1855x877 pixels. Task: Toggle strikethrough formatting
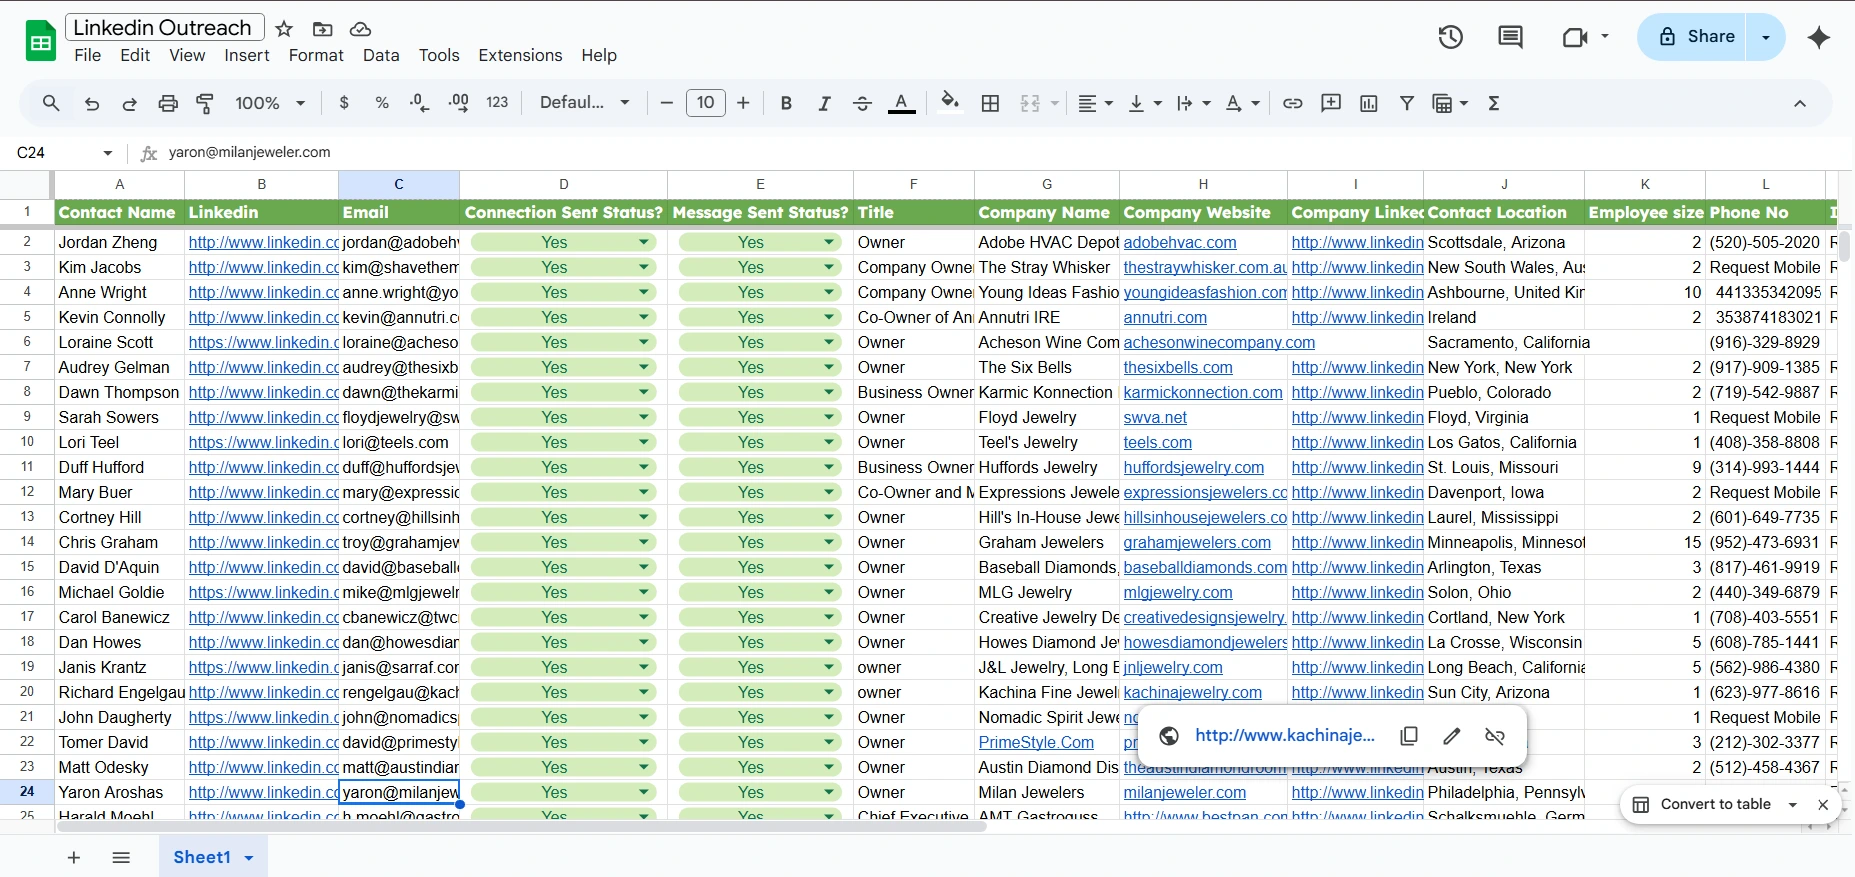pos(862,103)
